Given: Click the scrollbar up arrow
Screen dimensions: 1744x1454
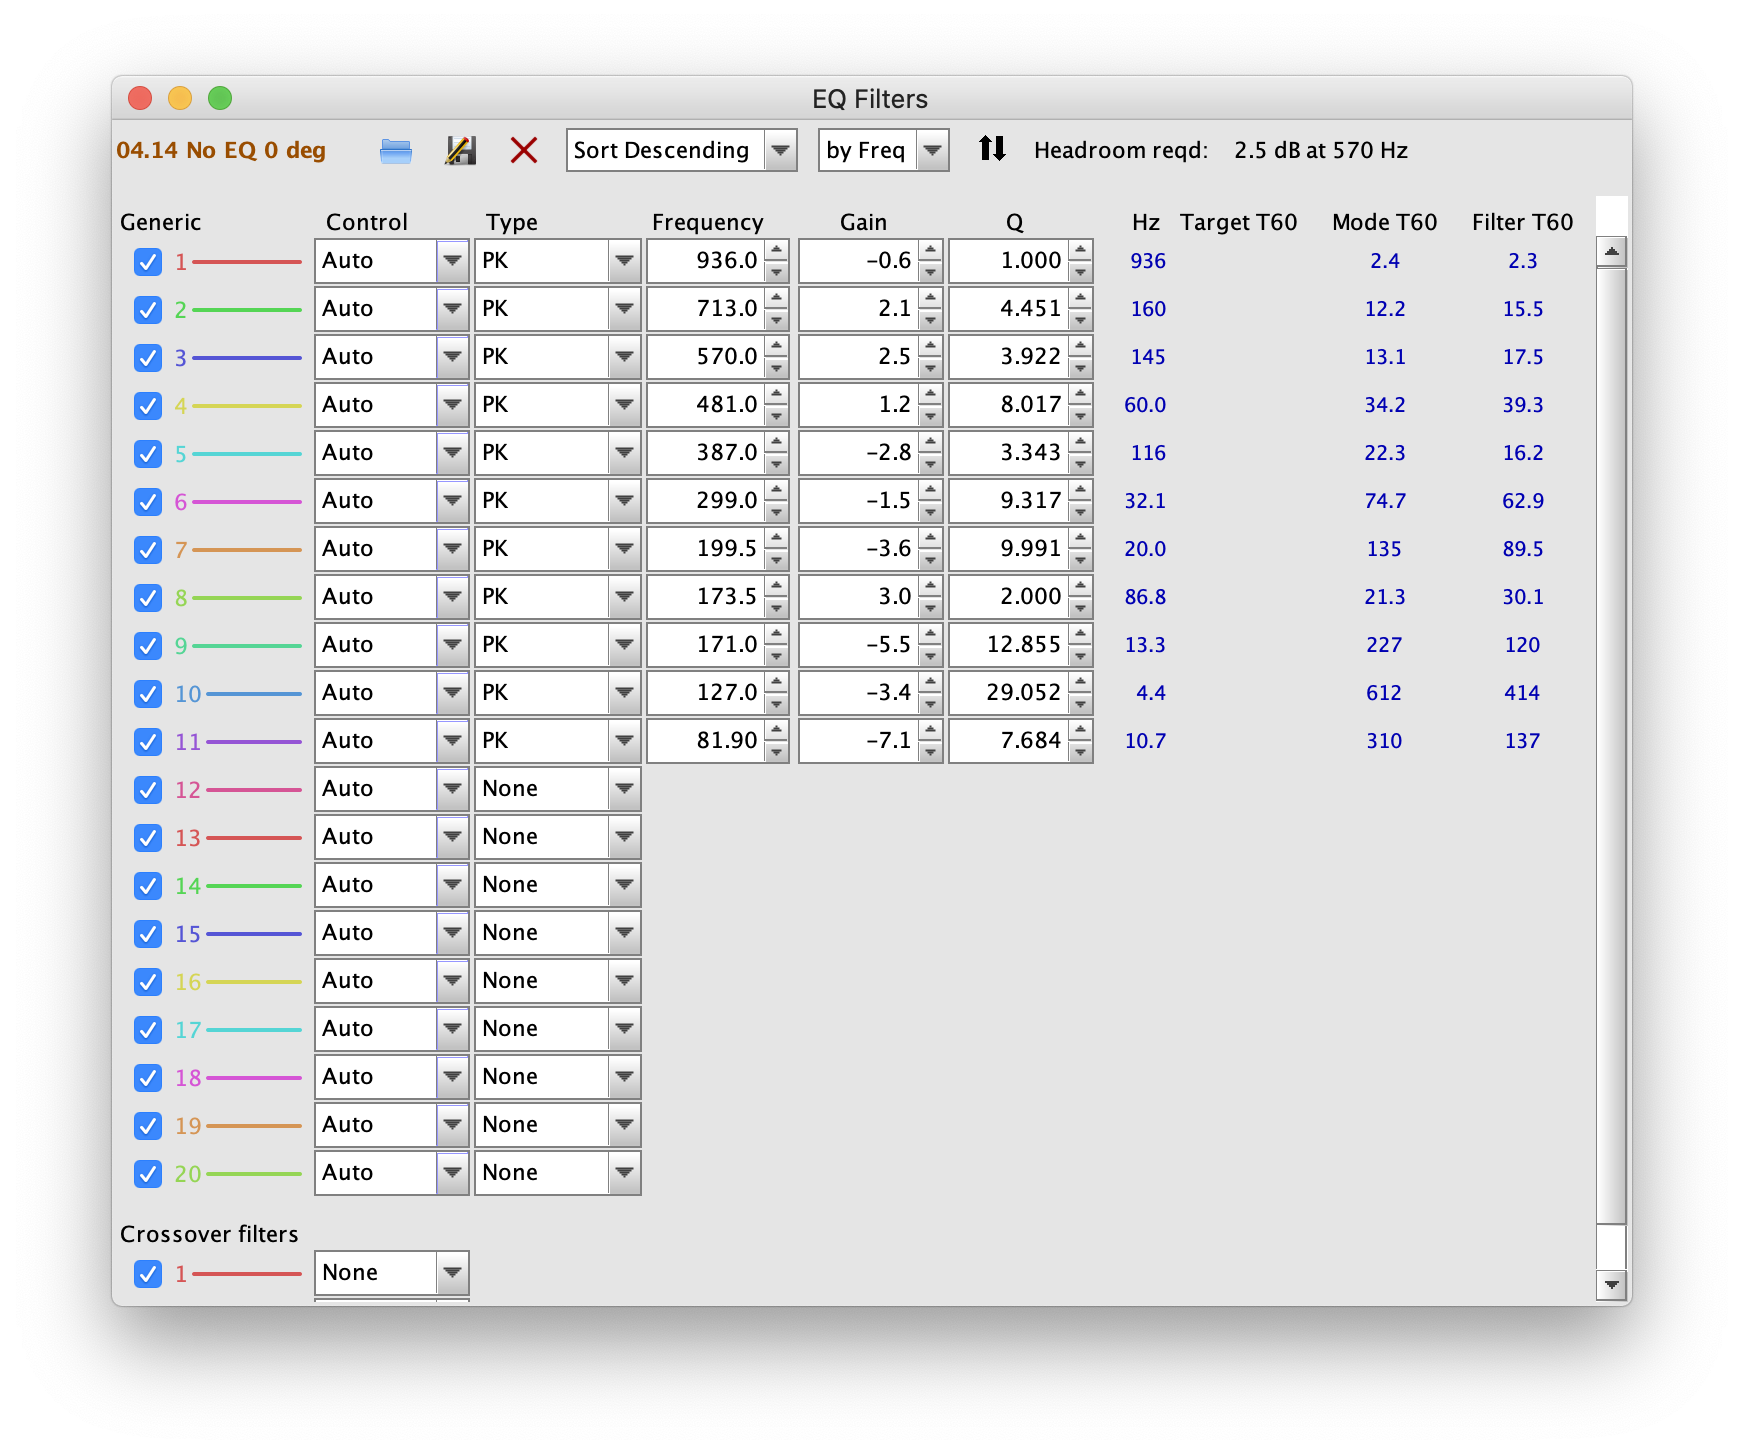Looking at the screenshot, I should (x=1611, y=251).
